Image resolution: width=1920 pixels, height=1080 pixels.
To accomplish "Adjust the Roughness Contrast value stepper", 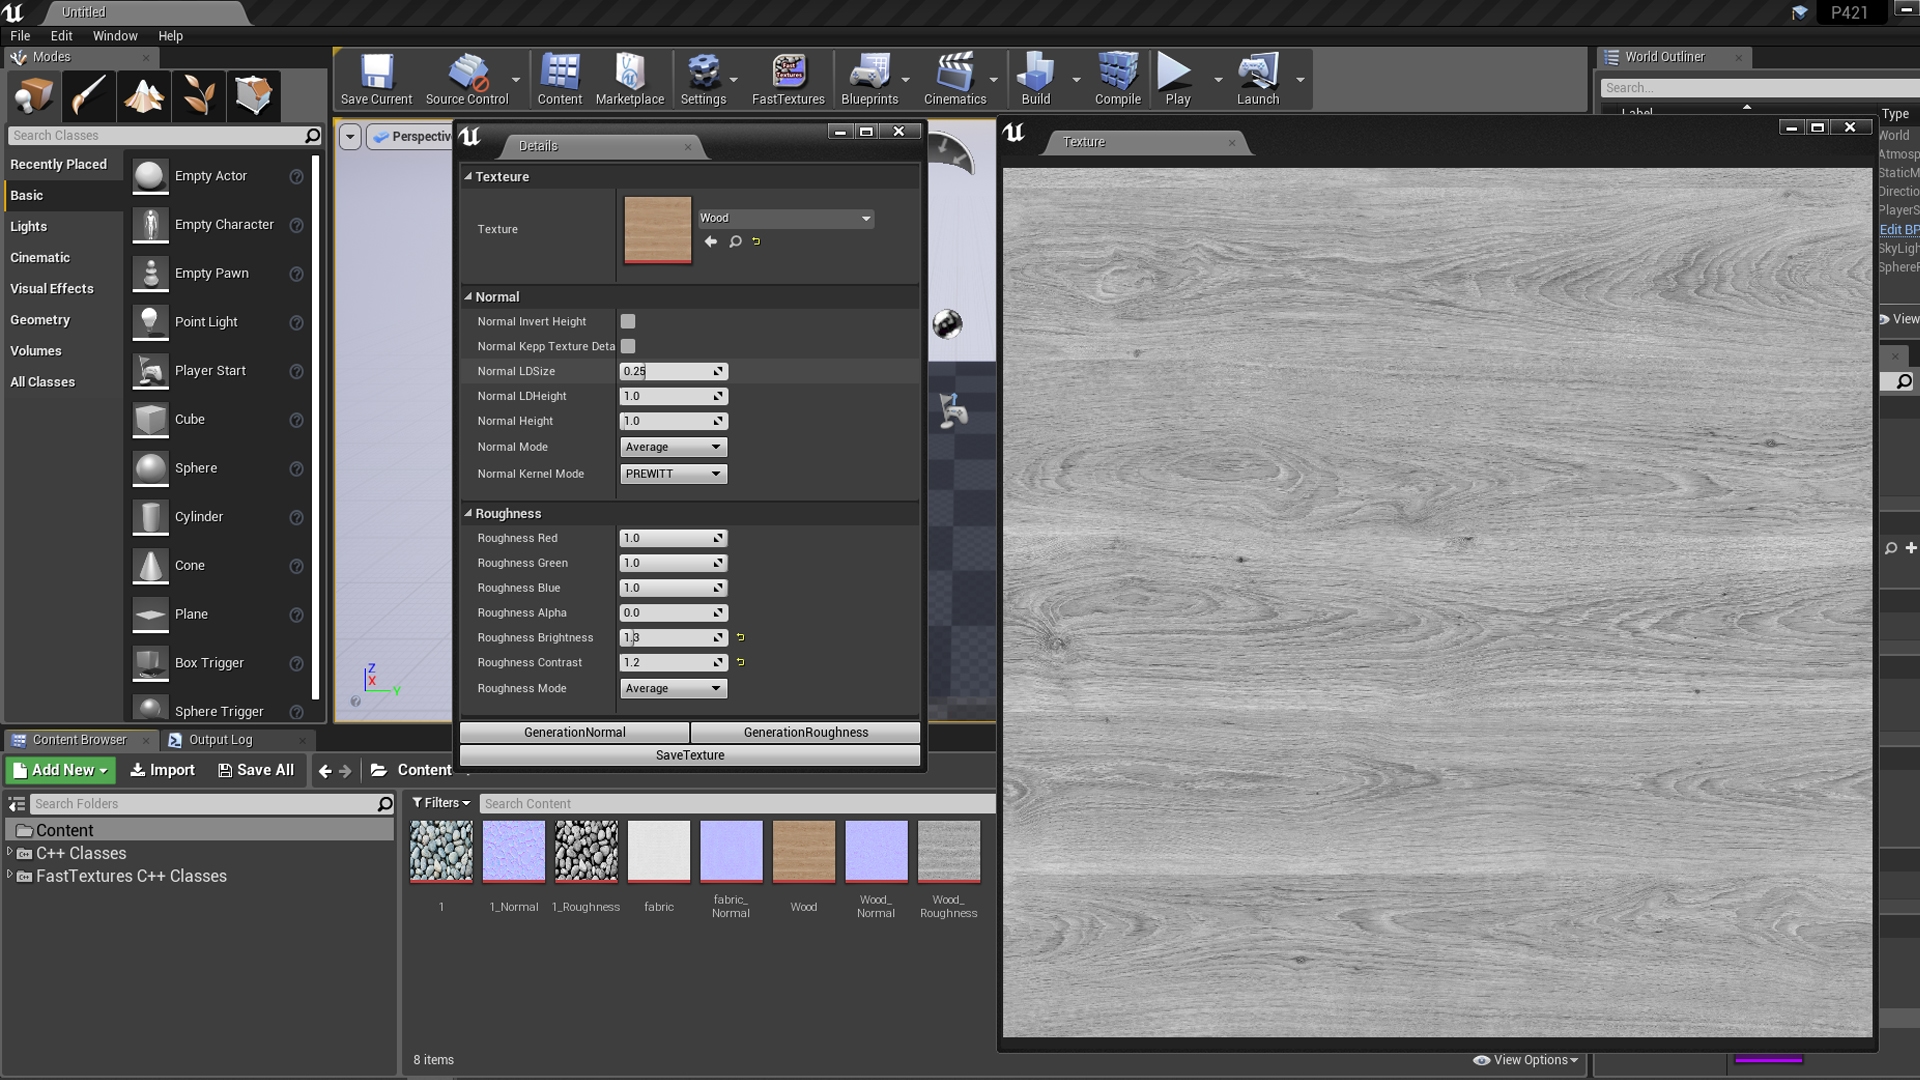I will point(717,662).
